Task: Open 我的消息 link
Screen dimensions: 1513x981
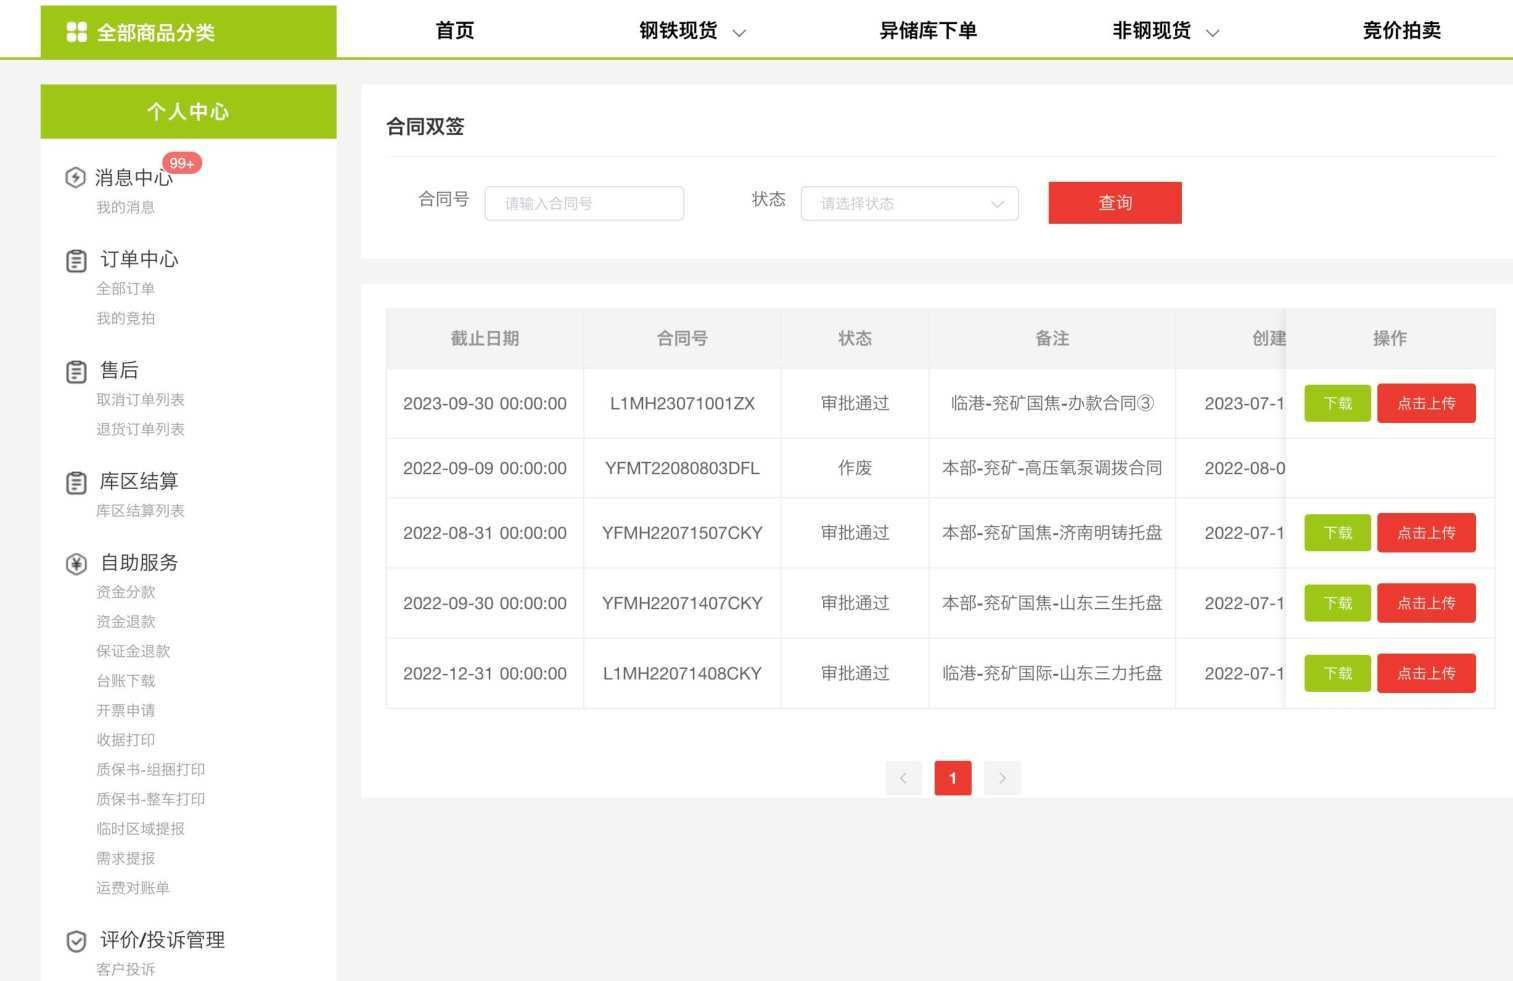Action: pyautogui.click(x=125, y=208)
